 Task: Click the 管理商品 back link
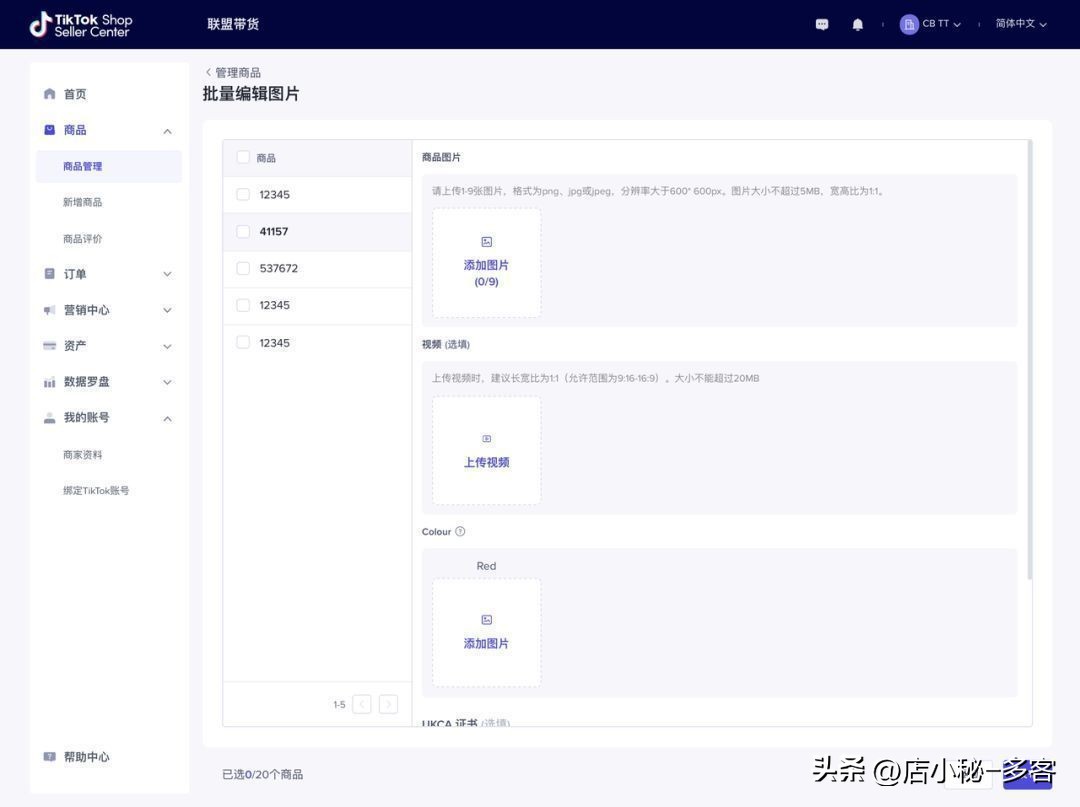pos(235,70)
